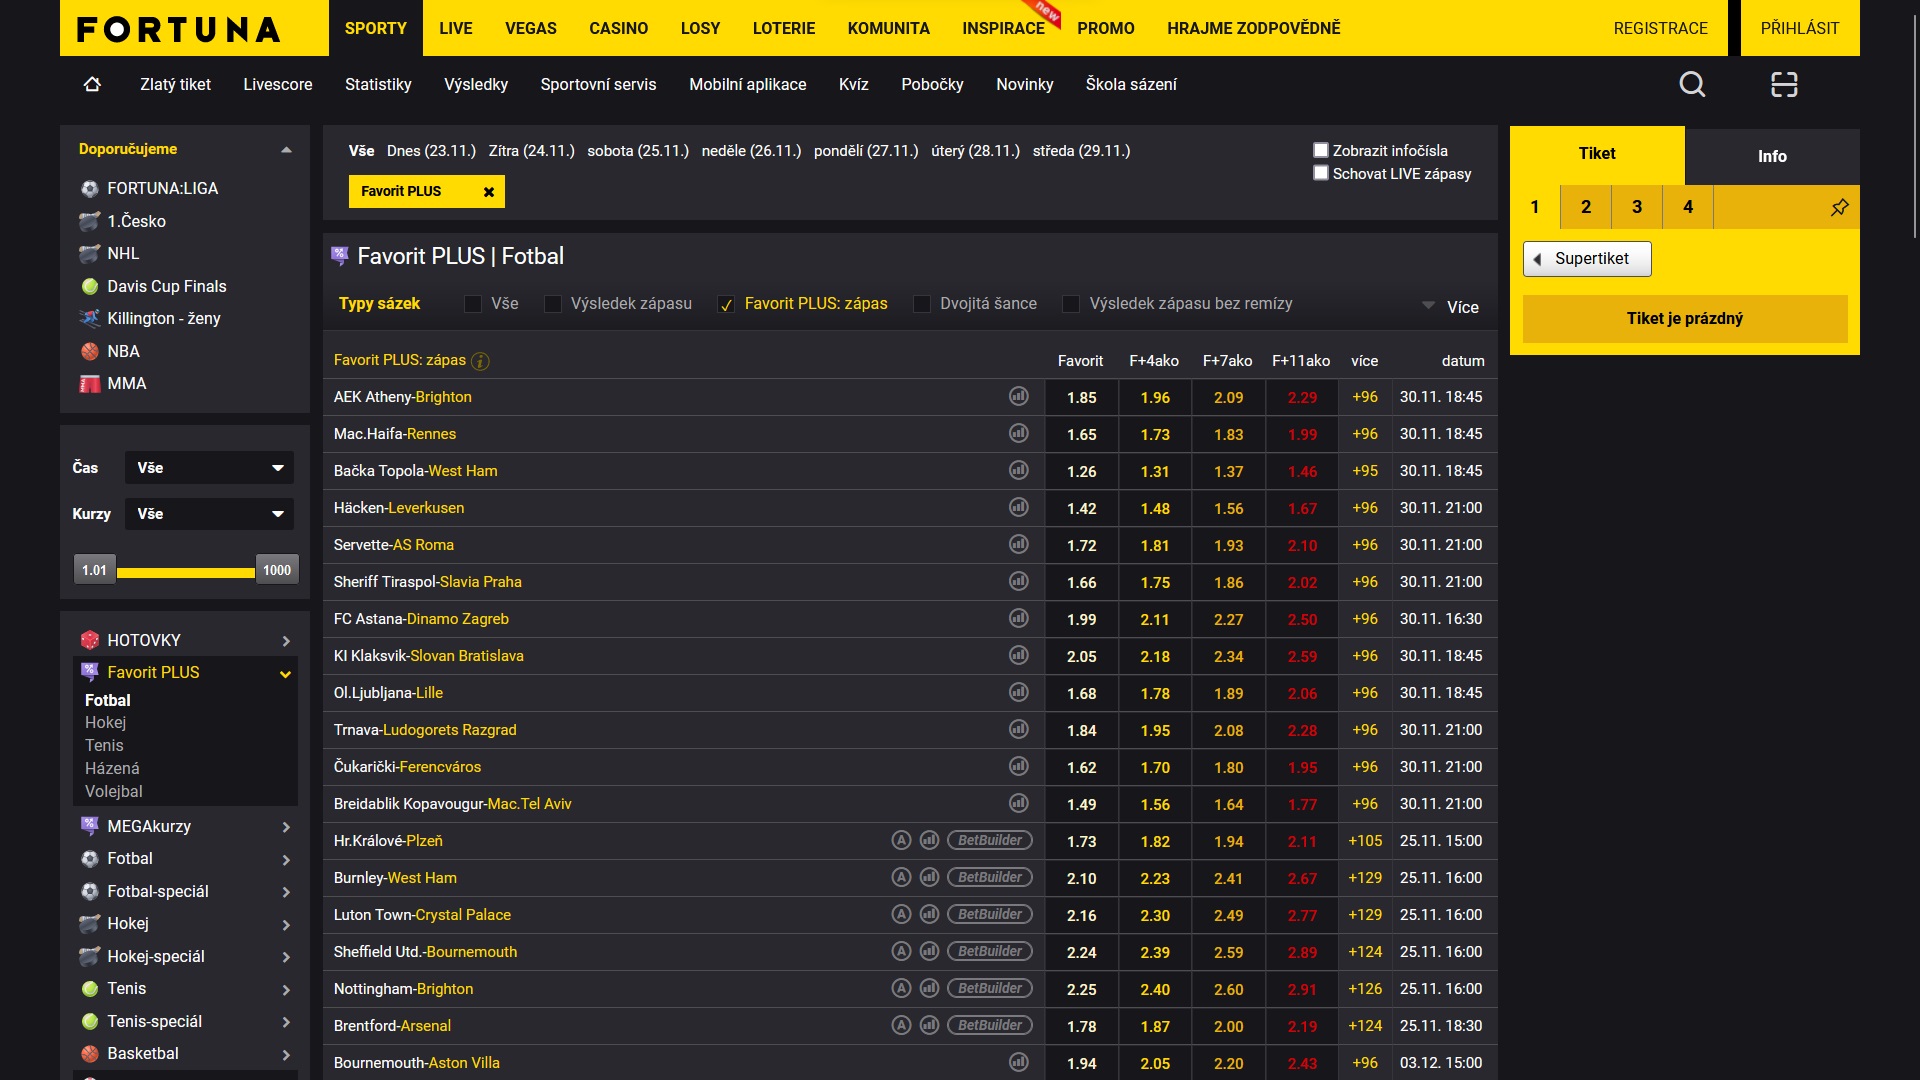Open statistics icon for Häcken-Leverkusen
This screenshot has height=1080, width=1920.
[x=1018, y=508]
